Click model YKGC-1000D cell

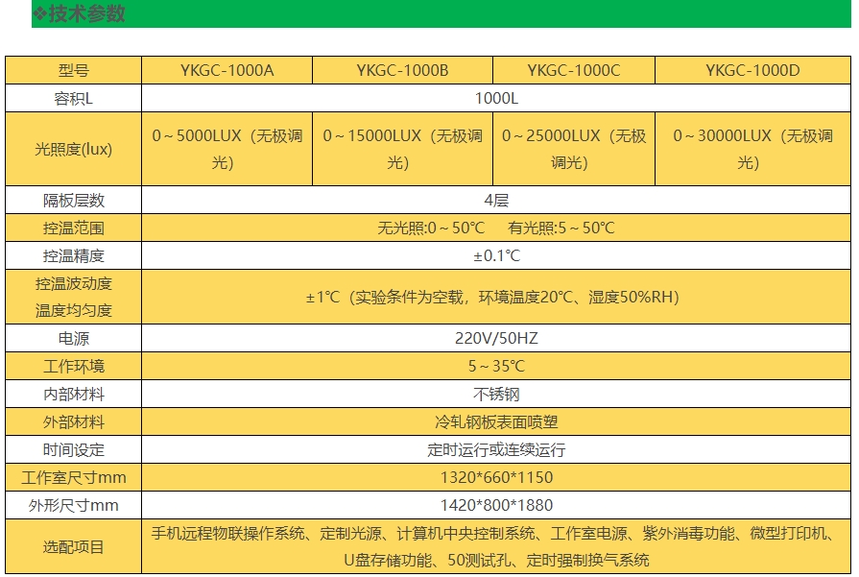pos(753,70)
